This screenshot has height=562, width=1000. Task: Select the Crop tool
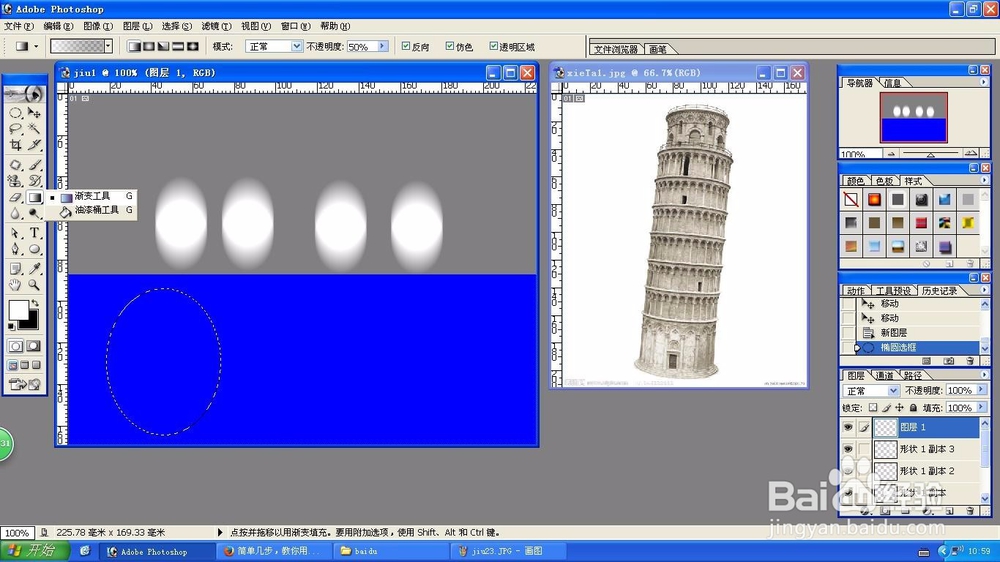[x=15, y=145]
